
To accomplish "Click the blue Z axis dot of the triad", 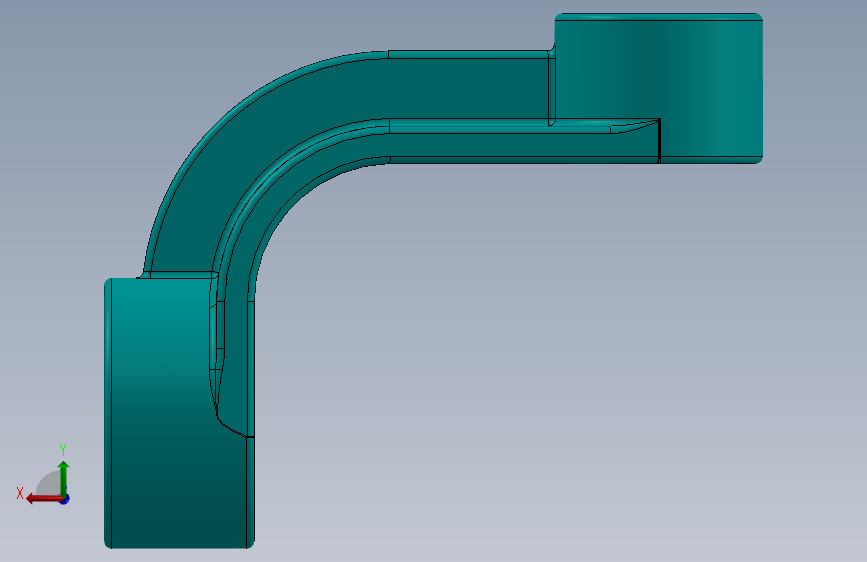I will click(65, 500).
